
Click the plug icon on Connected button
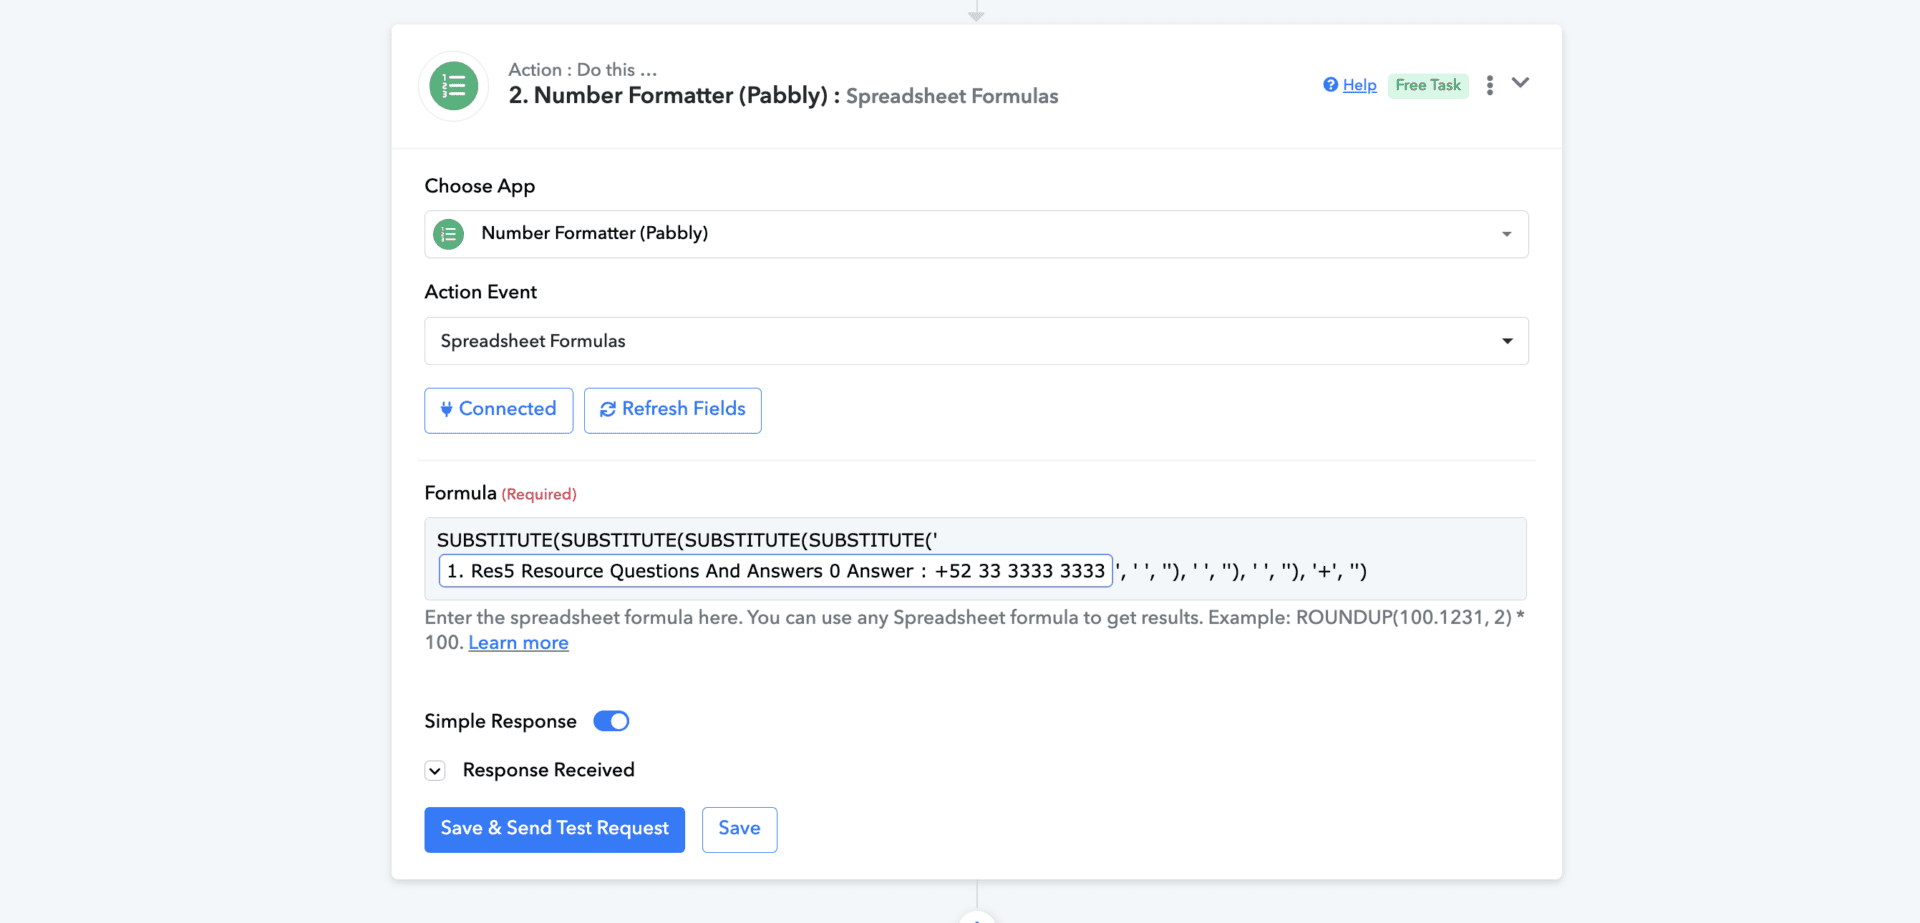(x=446, y=409)
